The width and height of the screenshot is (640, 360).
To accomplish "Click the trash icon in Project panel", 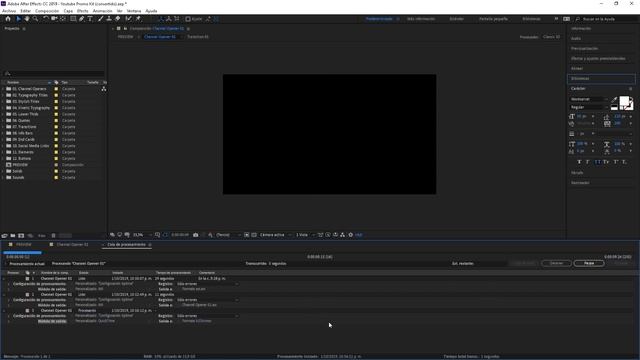I will tap(53, 236).
